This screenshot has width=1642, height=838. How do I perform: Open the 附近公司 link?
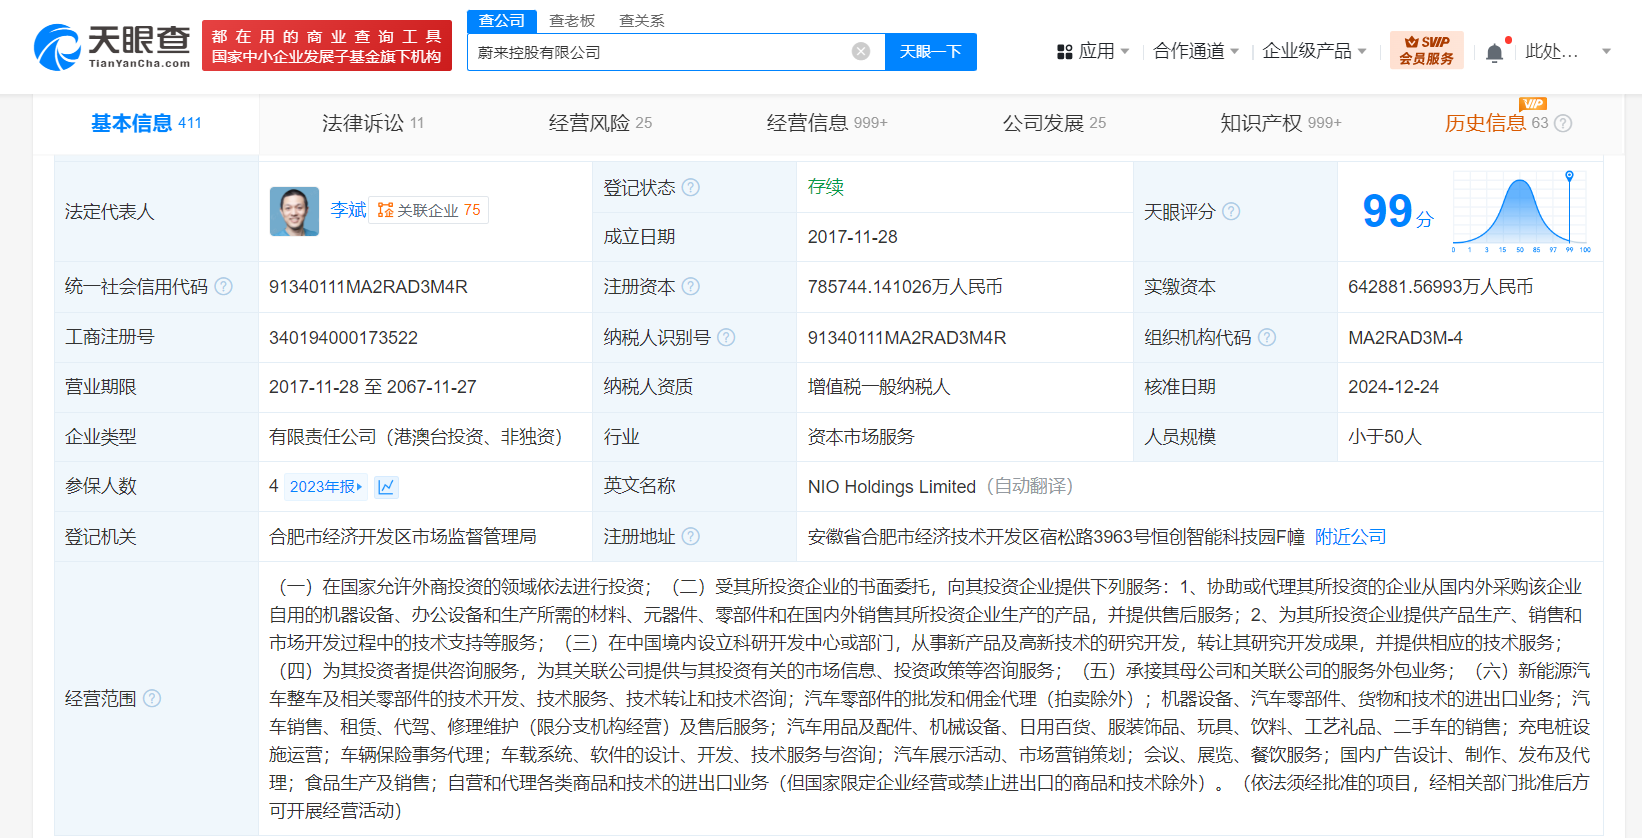coord(1350,537)
